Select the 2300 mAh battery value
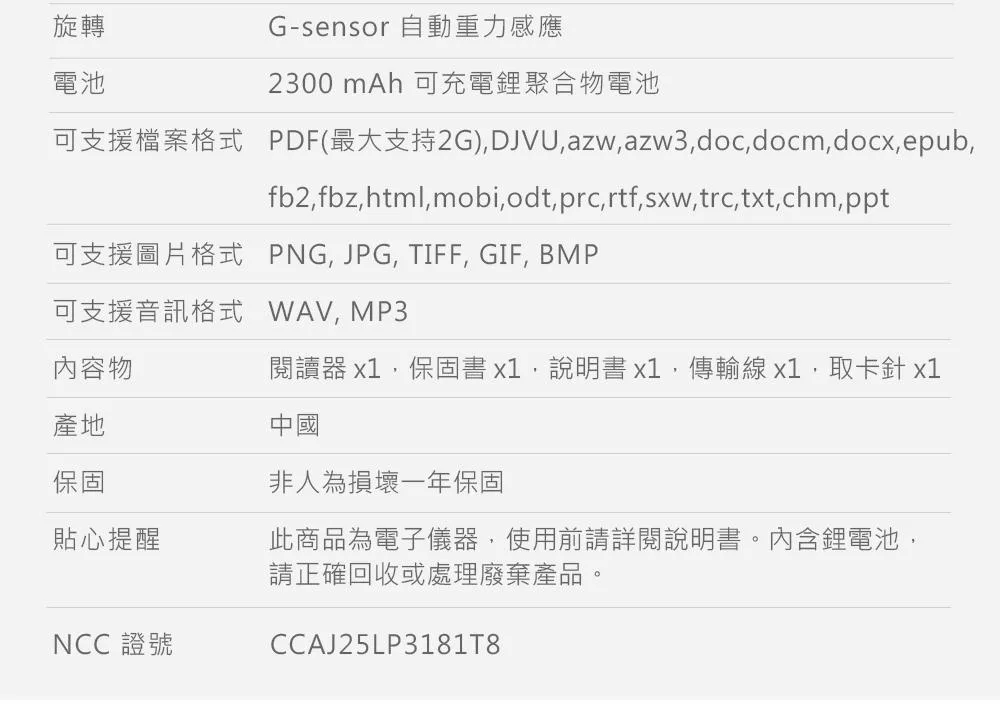The width and height of the screenshot is (1000, 713). [x=464, y=84]
